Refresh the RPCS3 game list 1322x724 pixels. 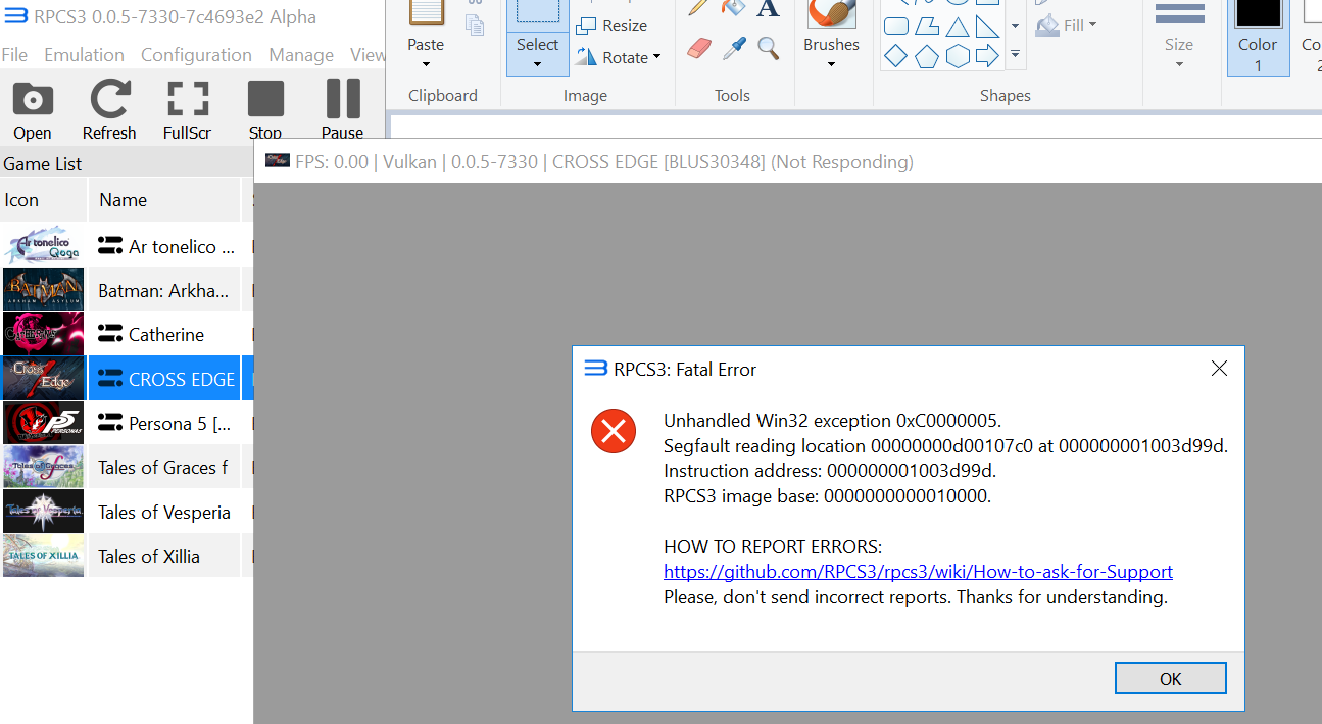(x=109, y=96)
